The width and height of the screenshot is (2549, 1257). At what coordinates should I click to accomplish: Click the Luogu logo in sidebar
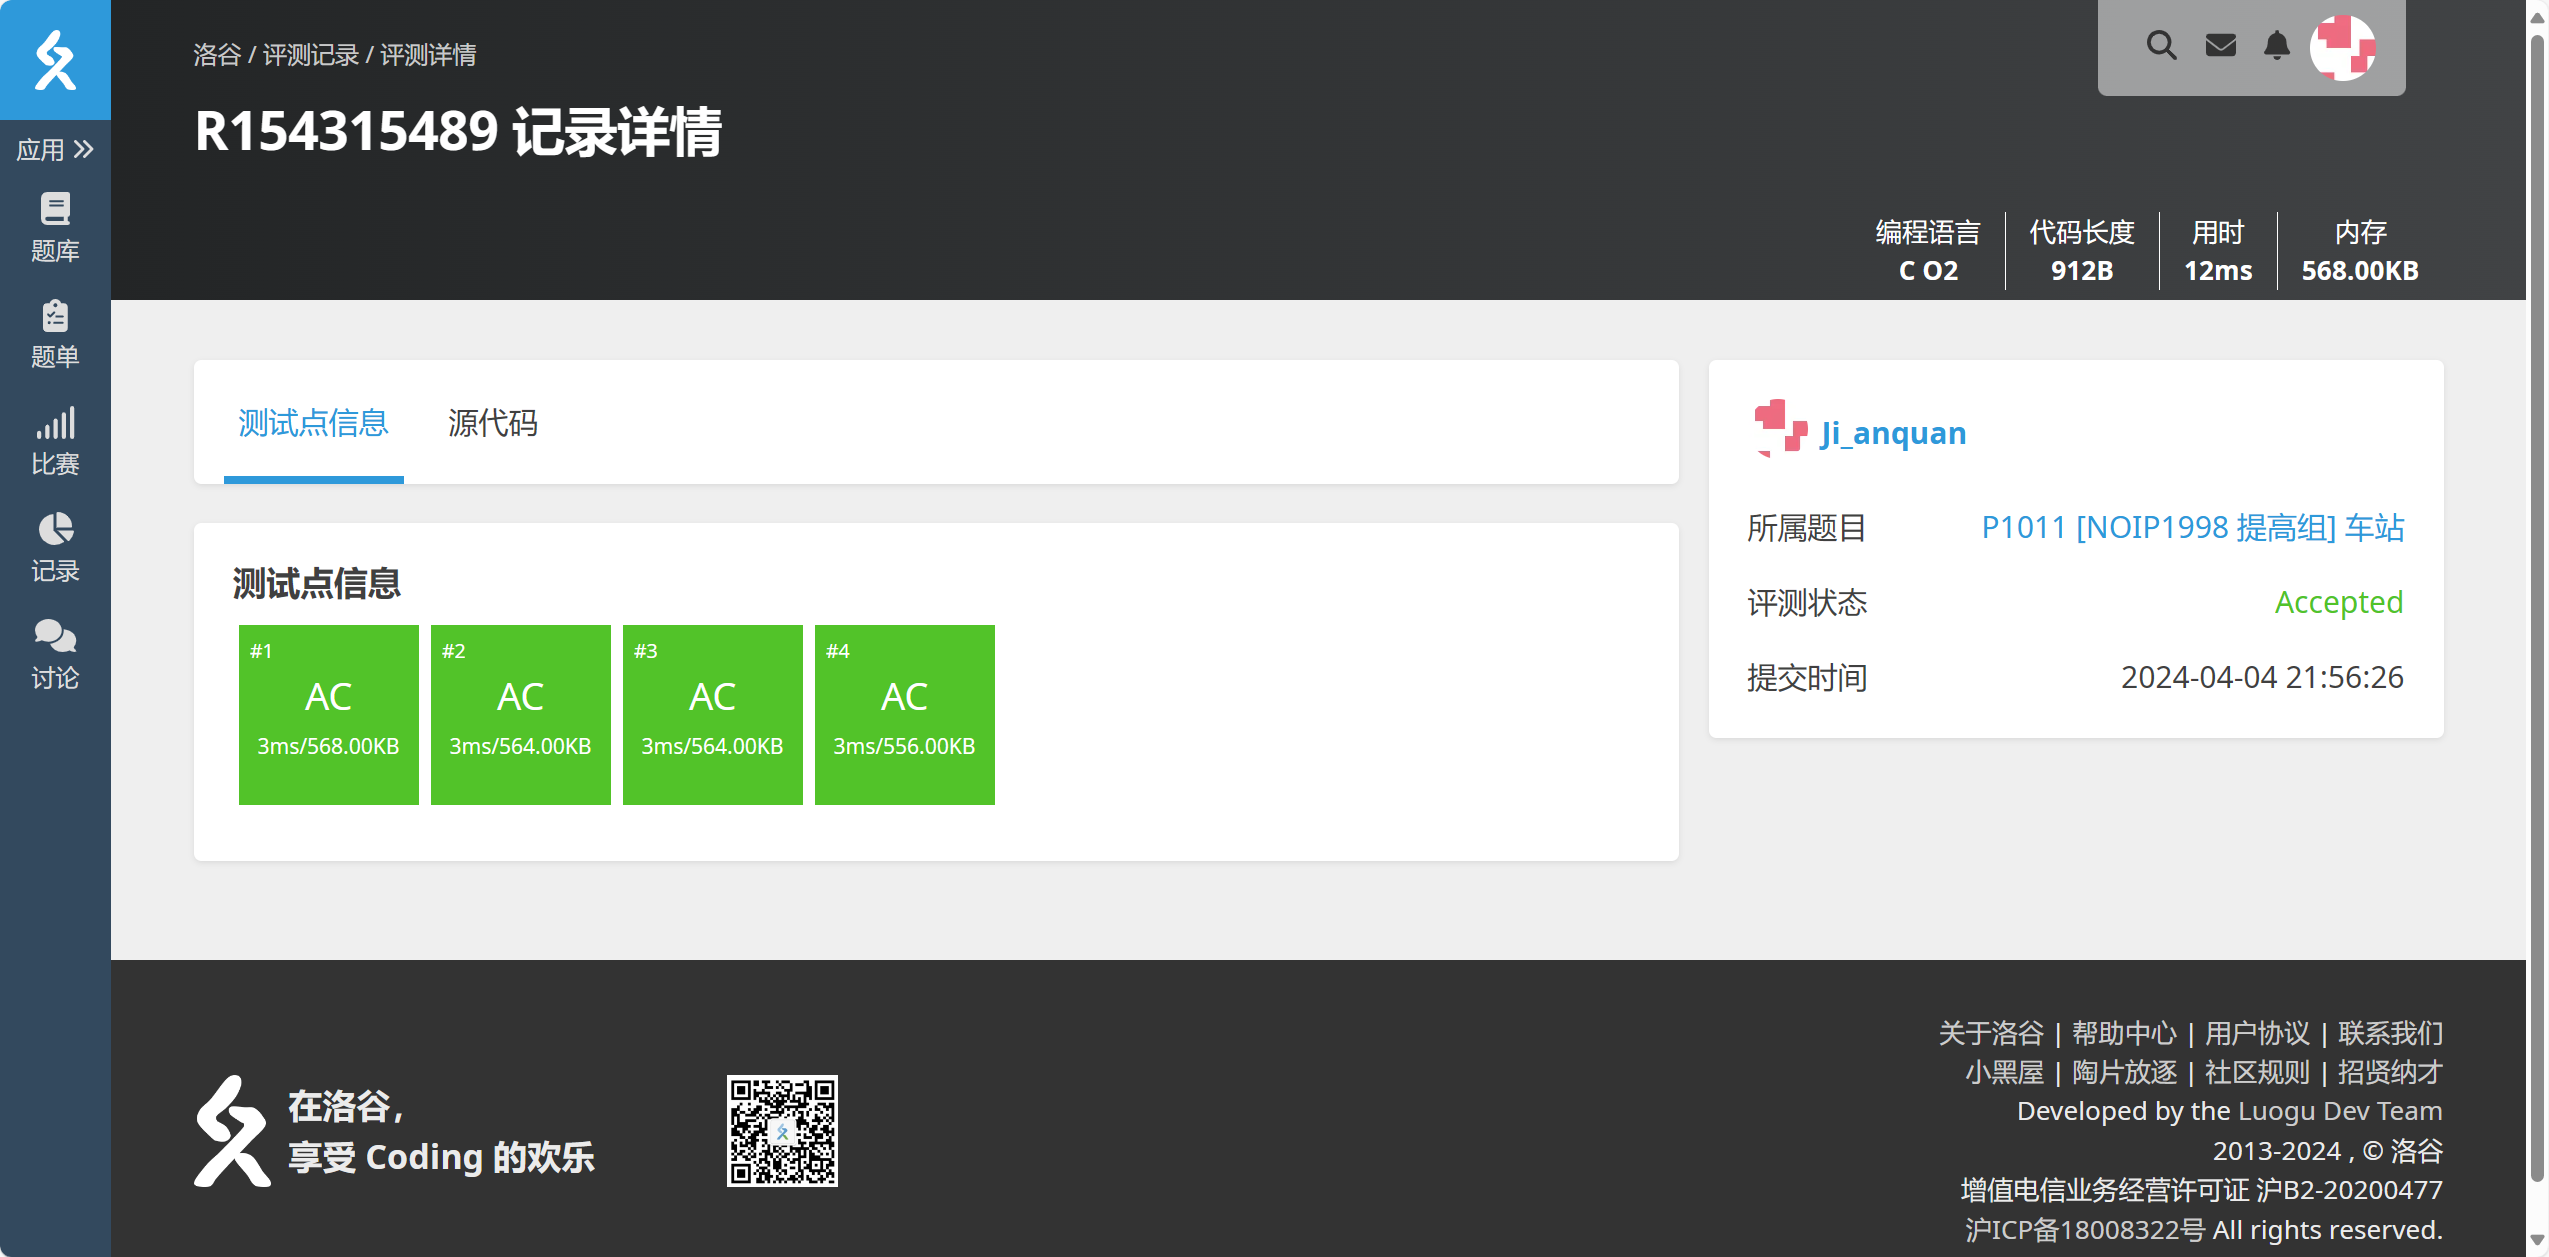[x=55, y=60]
